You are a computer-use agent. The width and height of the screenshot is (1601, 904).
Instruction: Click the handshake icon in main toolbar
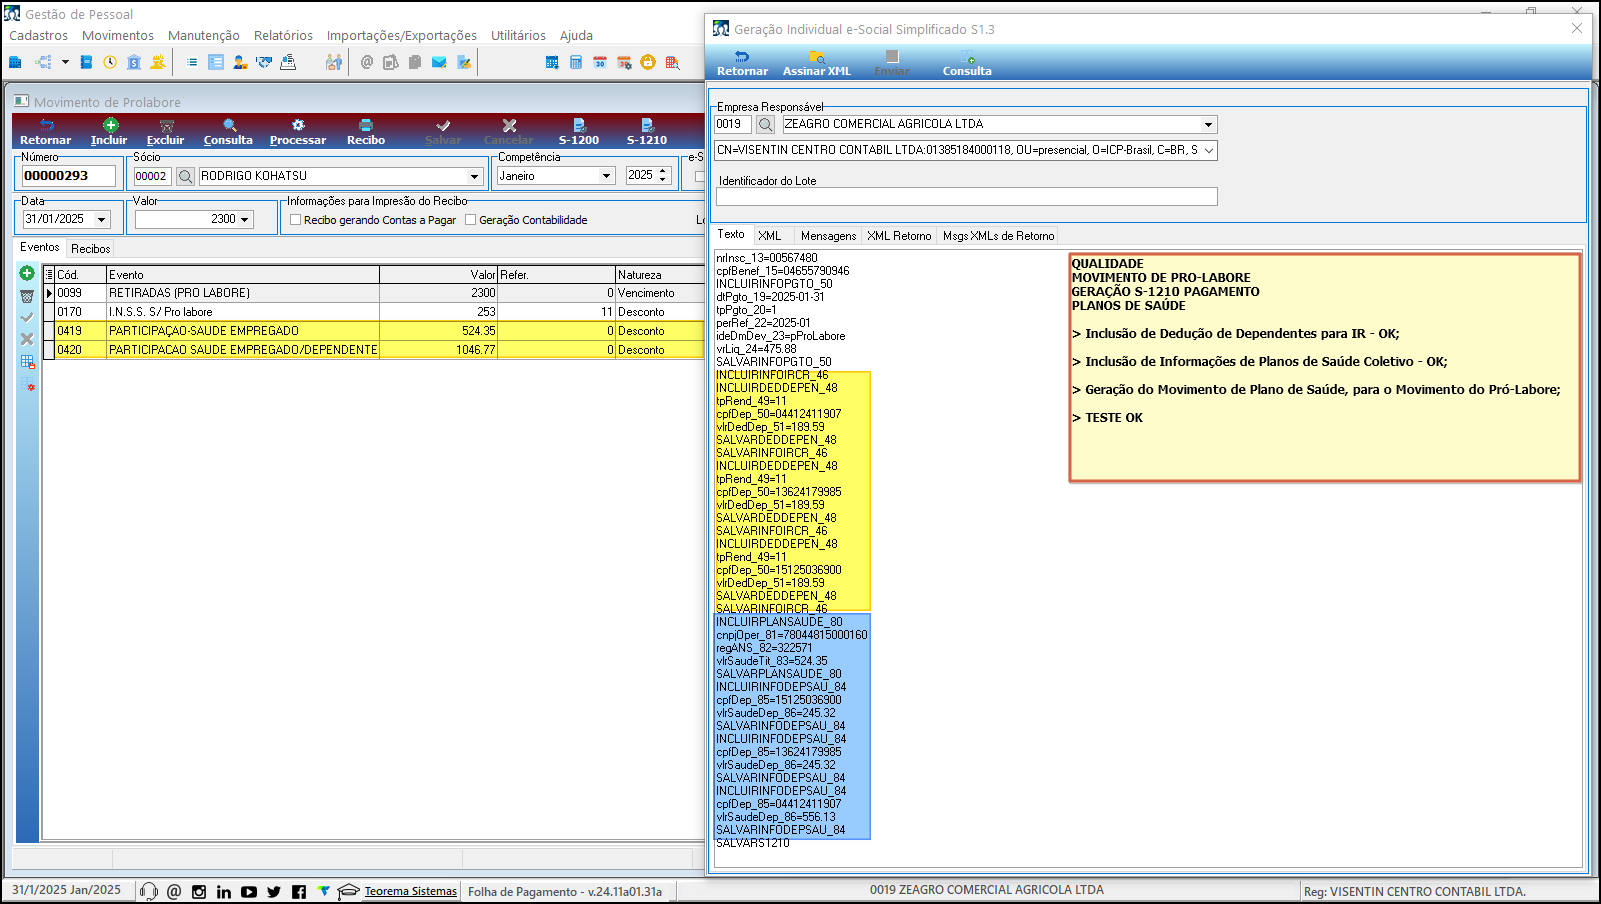pos(264,62)
